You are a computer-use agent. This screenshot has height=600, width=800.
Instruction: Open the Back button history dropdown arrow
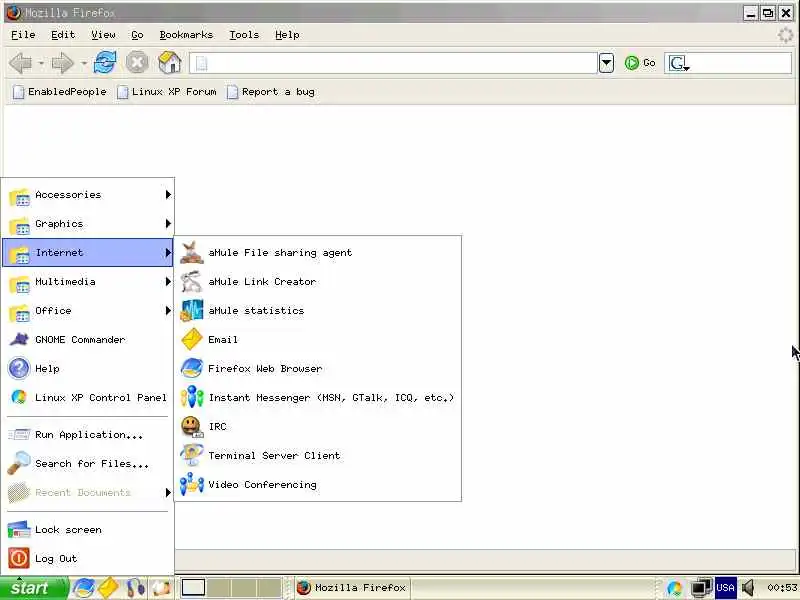click(41, 63)
